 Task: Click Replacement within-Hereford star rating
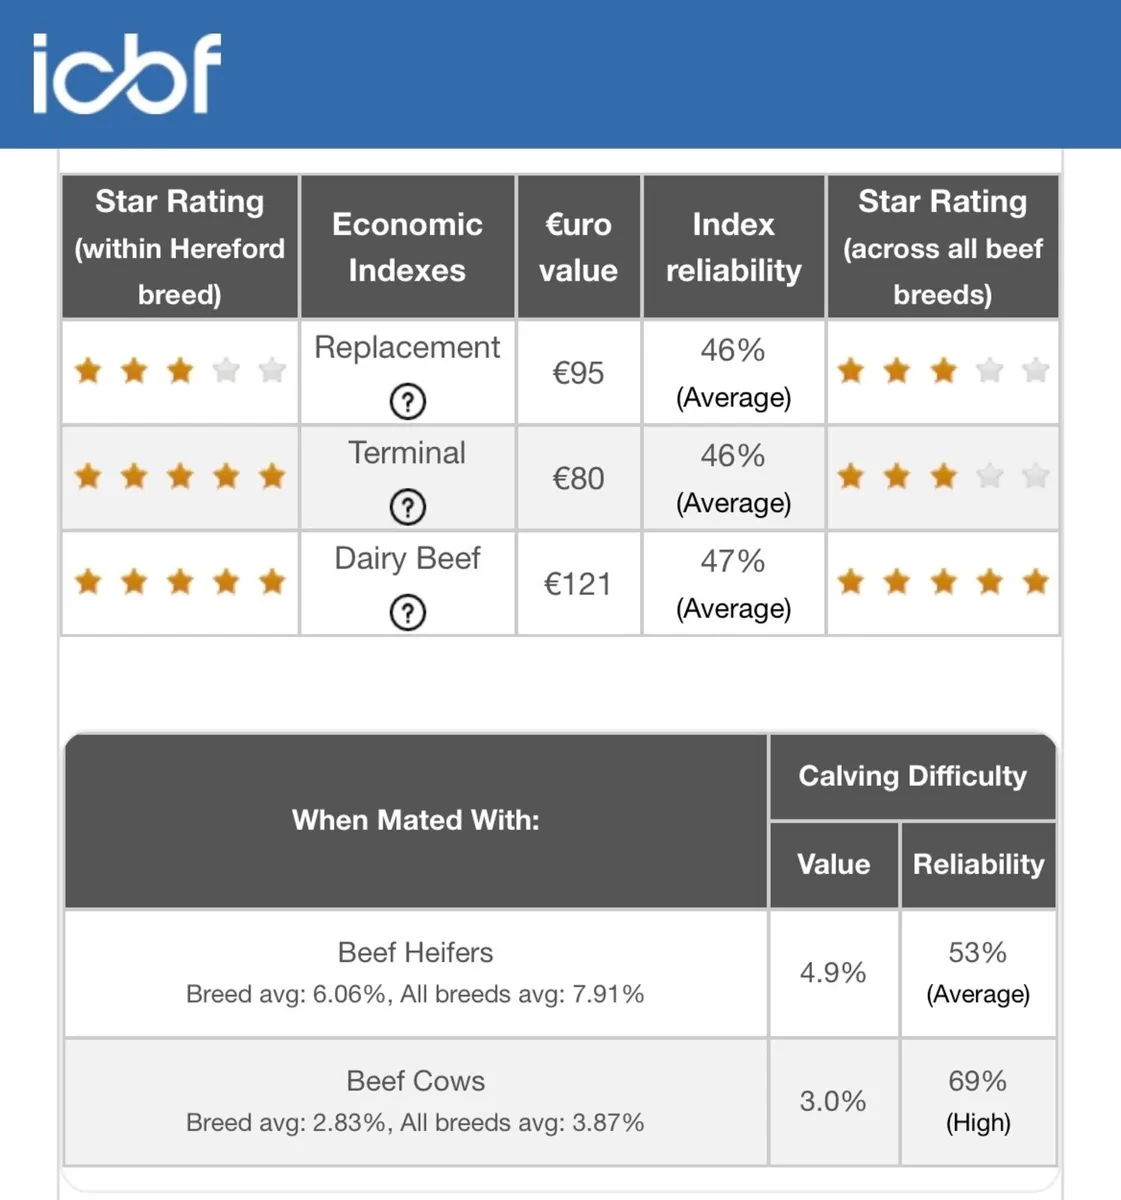pyautogui.click(x=180, y=371)
